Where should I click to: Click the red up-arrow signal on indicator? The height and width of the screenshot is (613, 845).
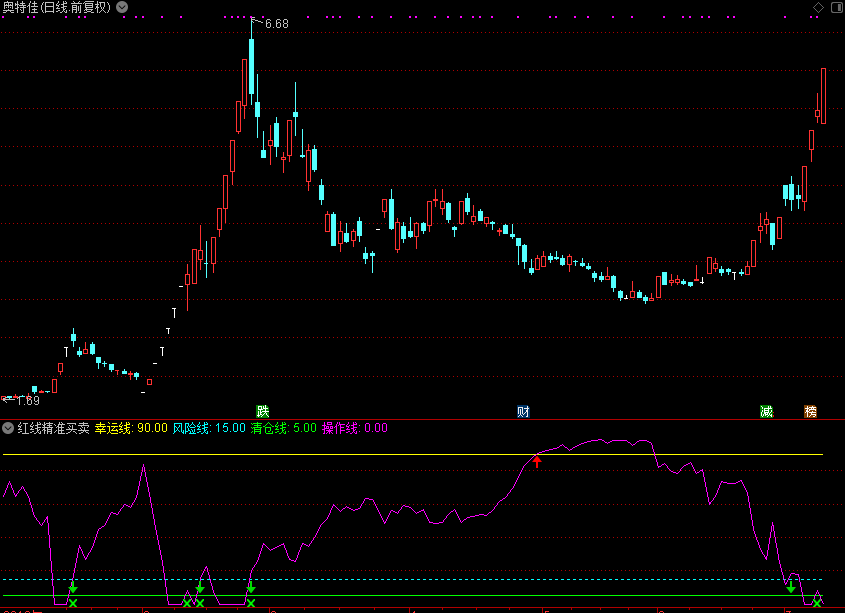(x=537, y=461)
